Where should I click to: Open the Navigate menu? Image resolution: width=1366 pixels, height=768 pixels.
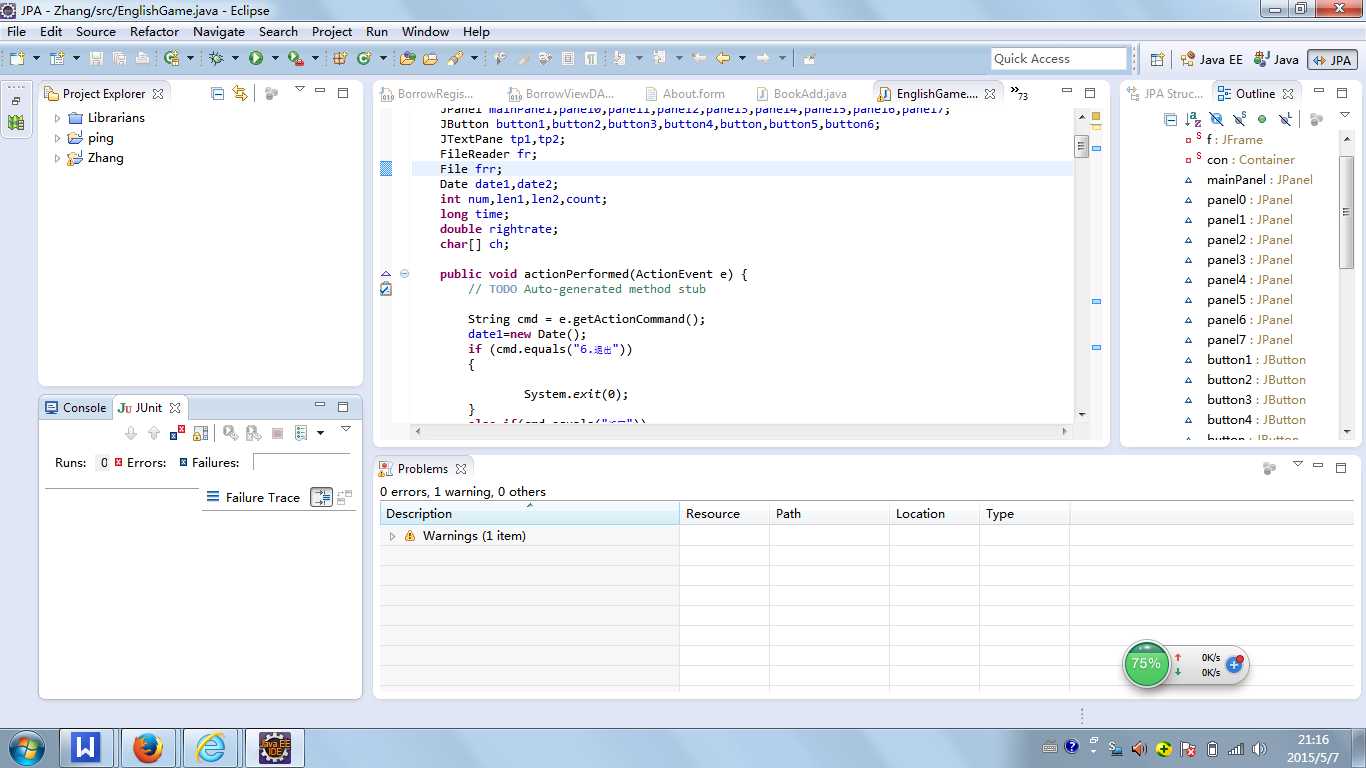[x=219, y=31]
